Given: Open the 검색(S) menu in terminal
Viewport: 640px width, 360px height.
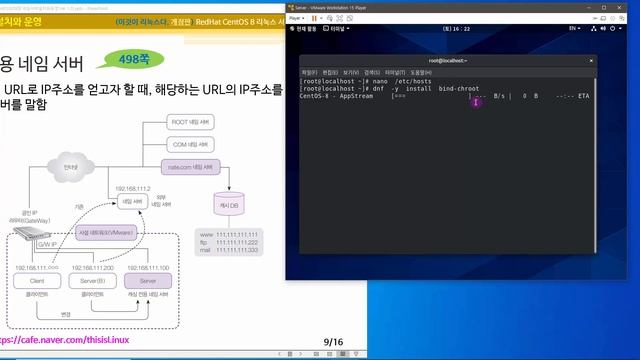Looking at the screenshot, I should pyautogui.click(x=372, y=73).
